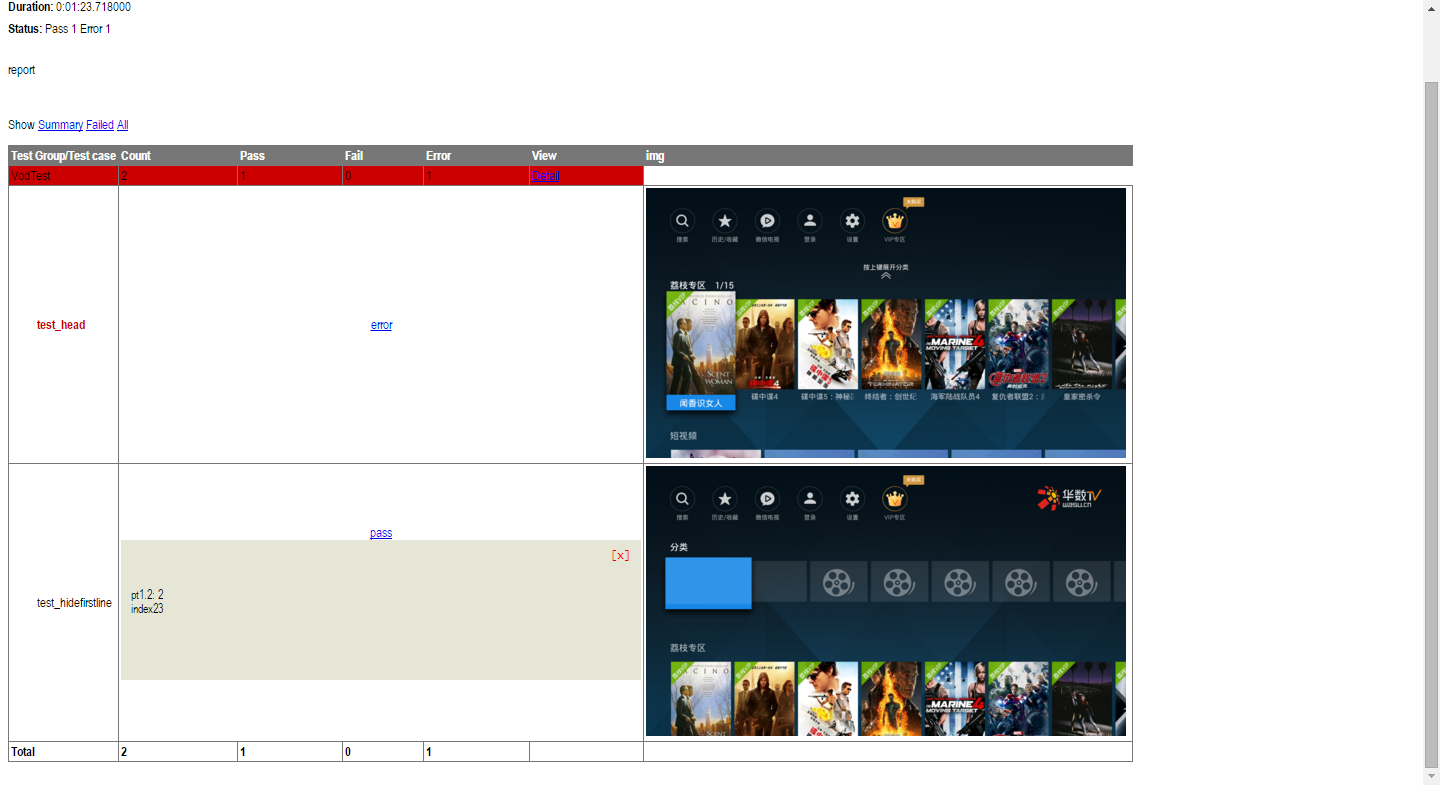The image size is (1440, 785).
Task: Click login person icon in test_head screenshot
Action: tap(810, 221)
